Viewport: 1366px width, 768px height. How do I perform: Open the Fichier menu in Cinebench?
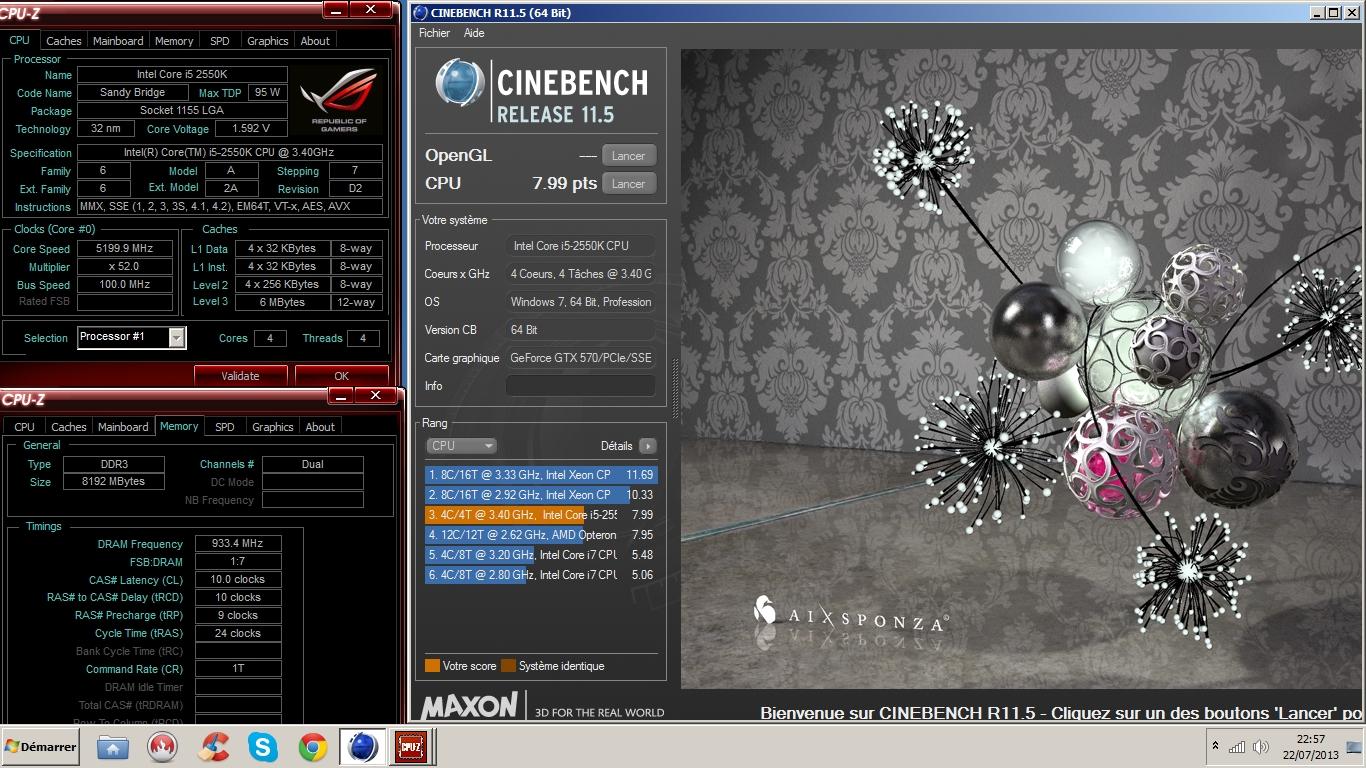pyautogui.click(x=434, y=33)
